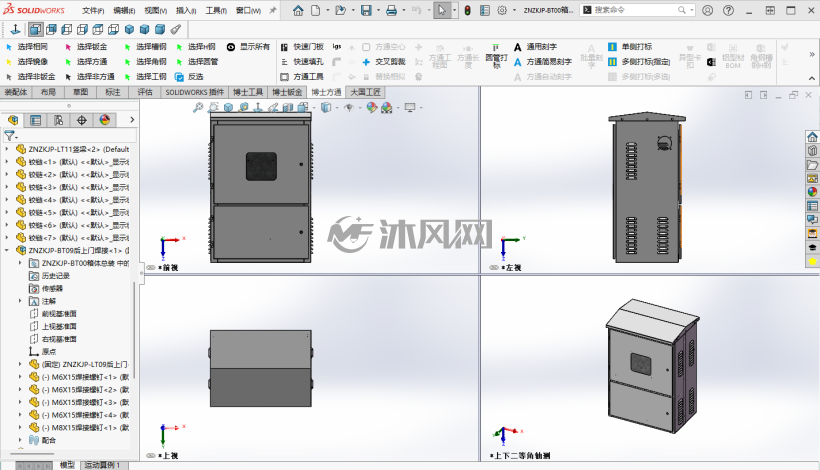Open Appearances color ball in task pane
Image resolution: width=820 pixels, height=470 pixels.
tap(812, 192)
